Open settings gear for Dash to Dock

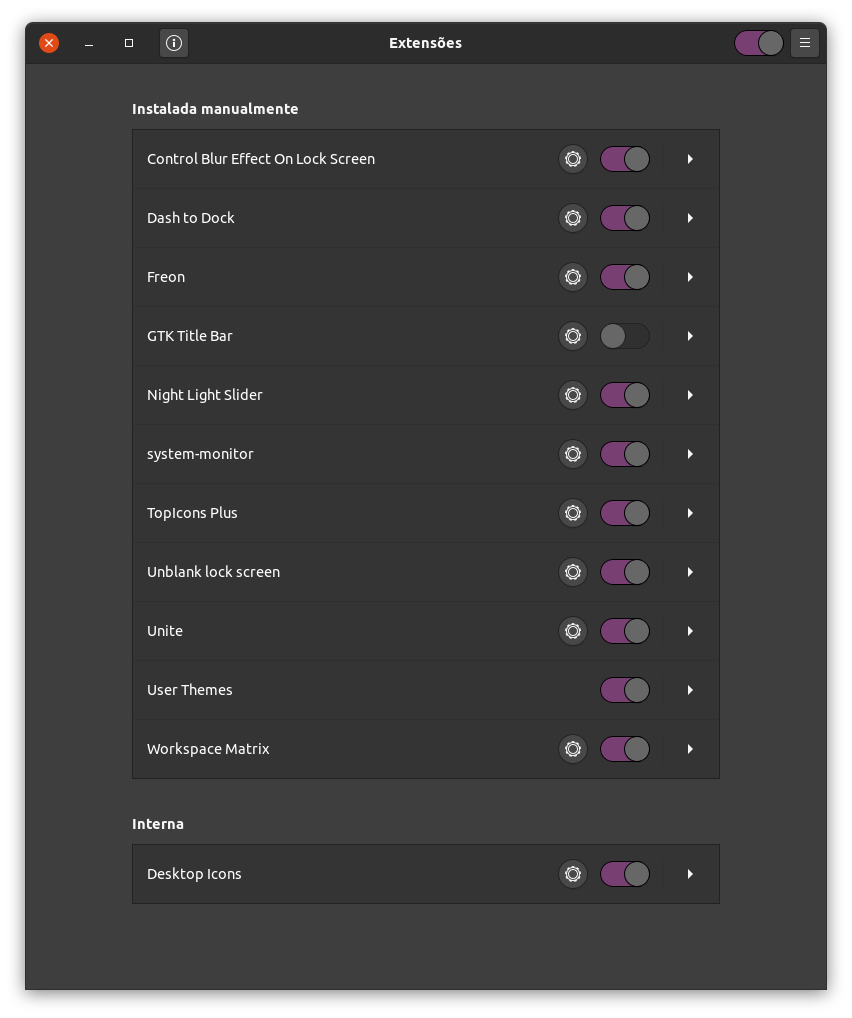pos(573,218)
